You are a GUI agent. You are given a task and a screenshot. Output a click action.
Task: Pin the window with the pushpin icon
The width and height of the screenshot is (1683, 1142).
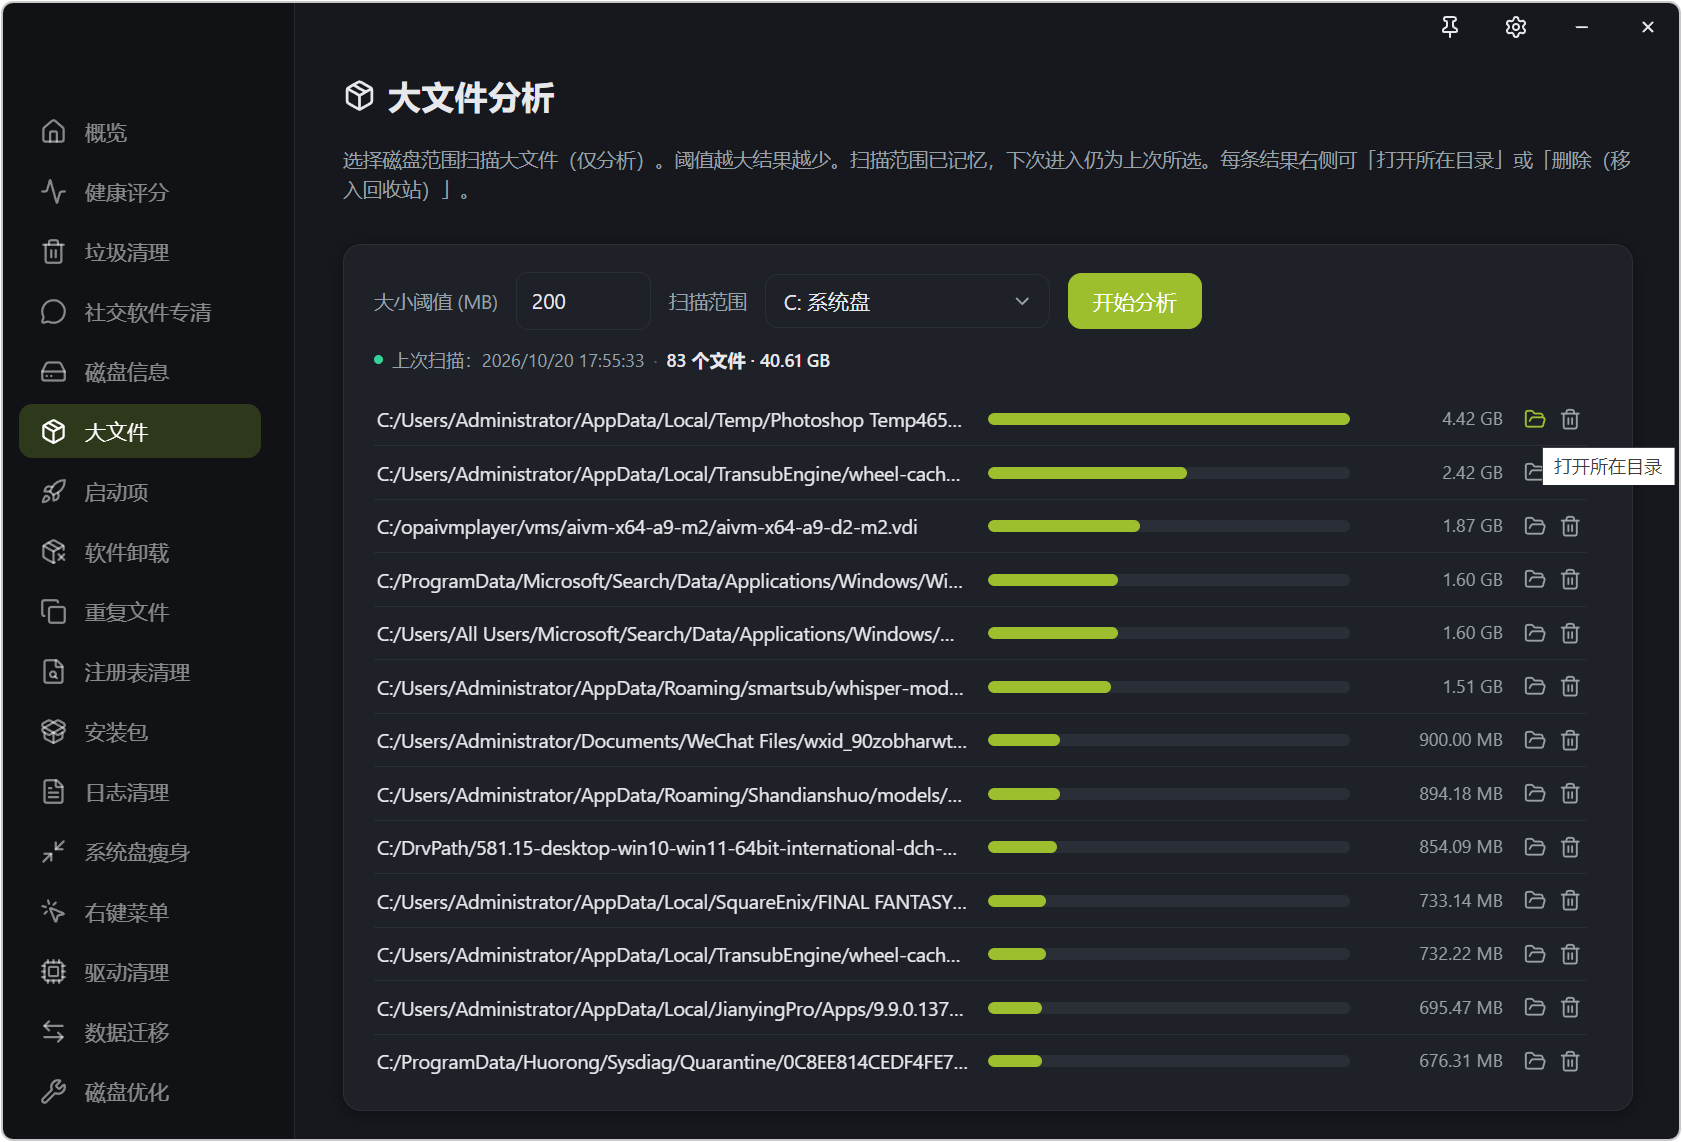(x=1450, y=27)
